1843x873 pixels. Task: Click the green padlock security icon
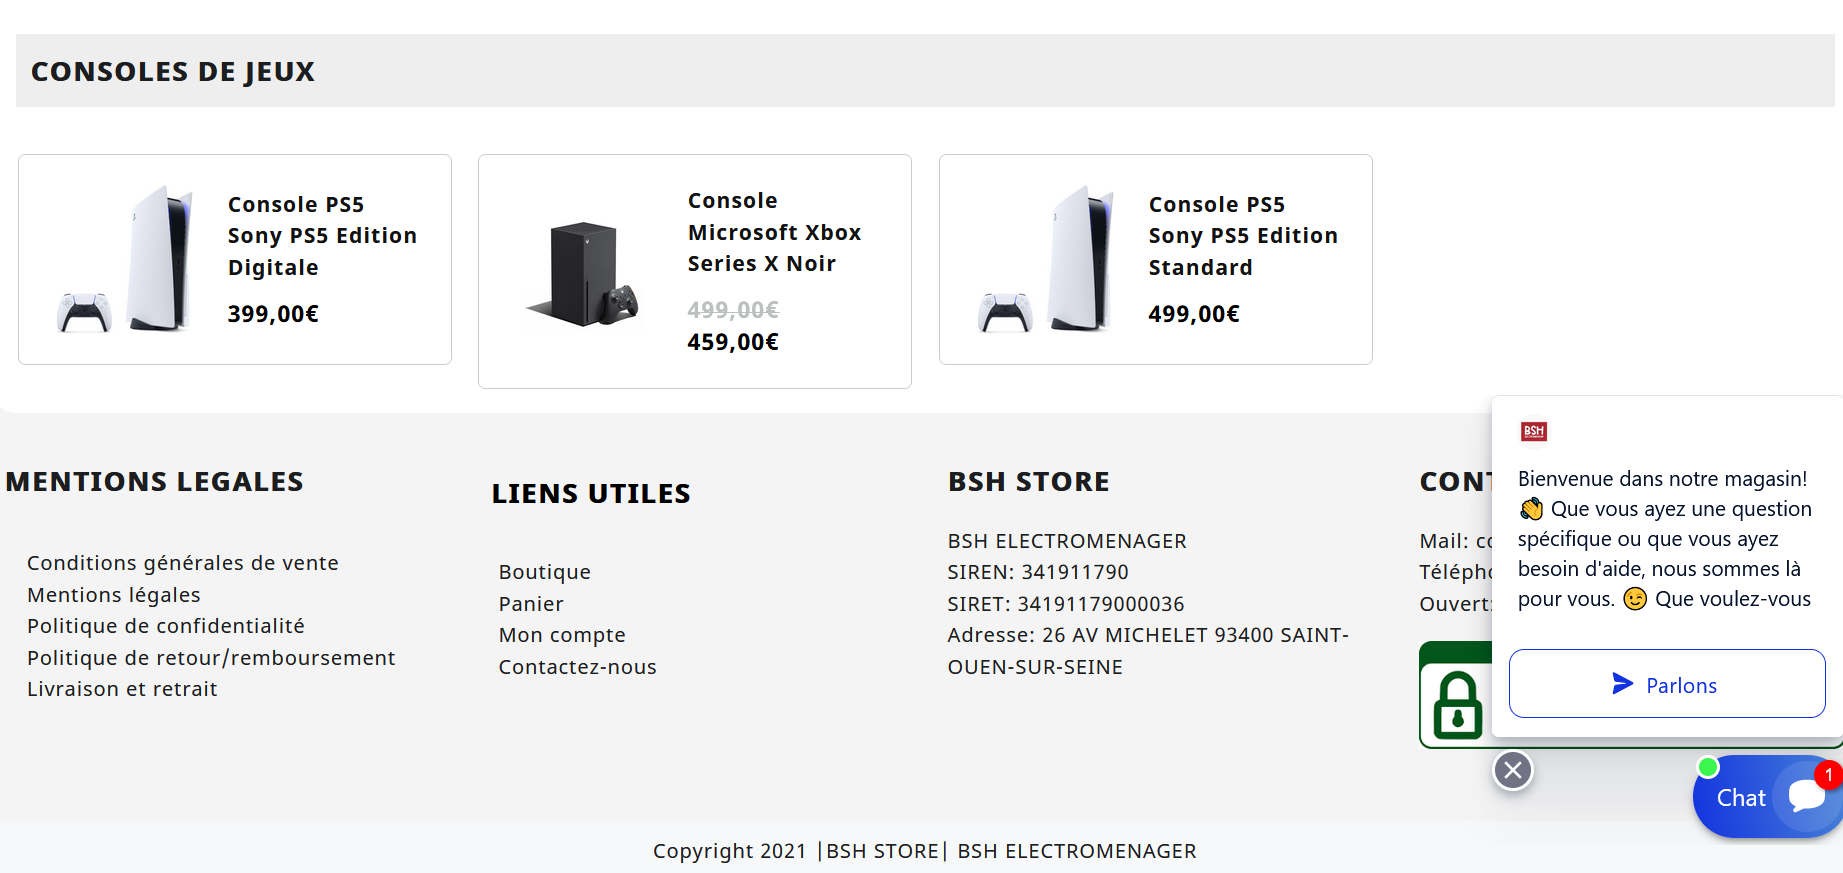[1457, 704]
